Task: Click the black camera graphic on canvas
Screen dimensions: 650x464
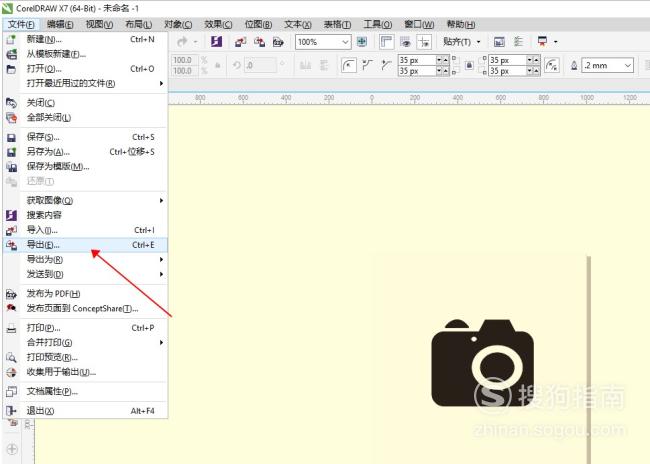Action: tap(483, 363)
